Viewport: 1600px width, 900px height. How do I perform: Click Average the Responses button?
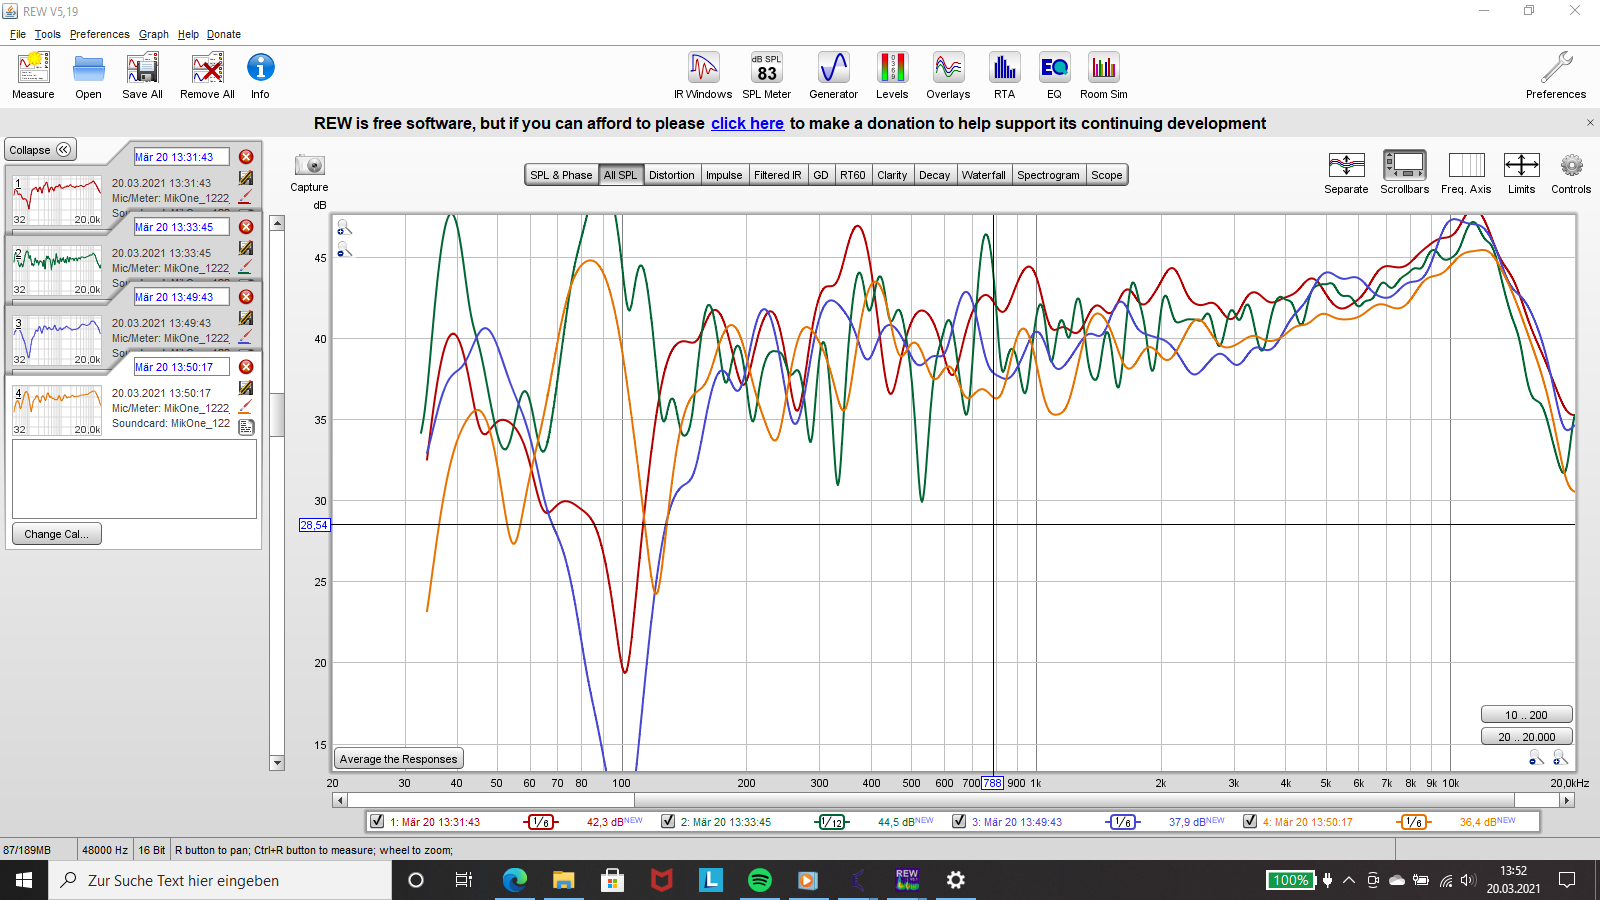[x=398, y=759]
